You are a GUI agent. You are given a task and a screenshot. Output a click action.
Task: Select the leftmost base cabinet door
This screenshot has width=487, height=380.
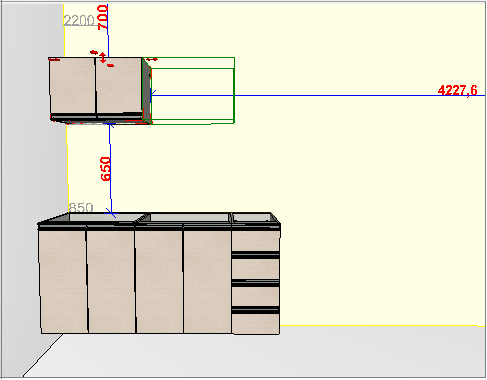click(x=63, y=281)
